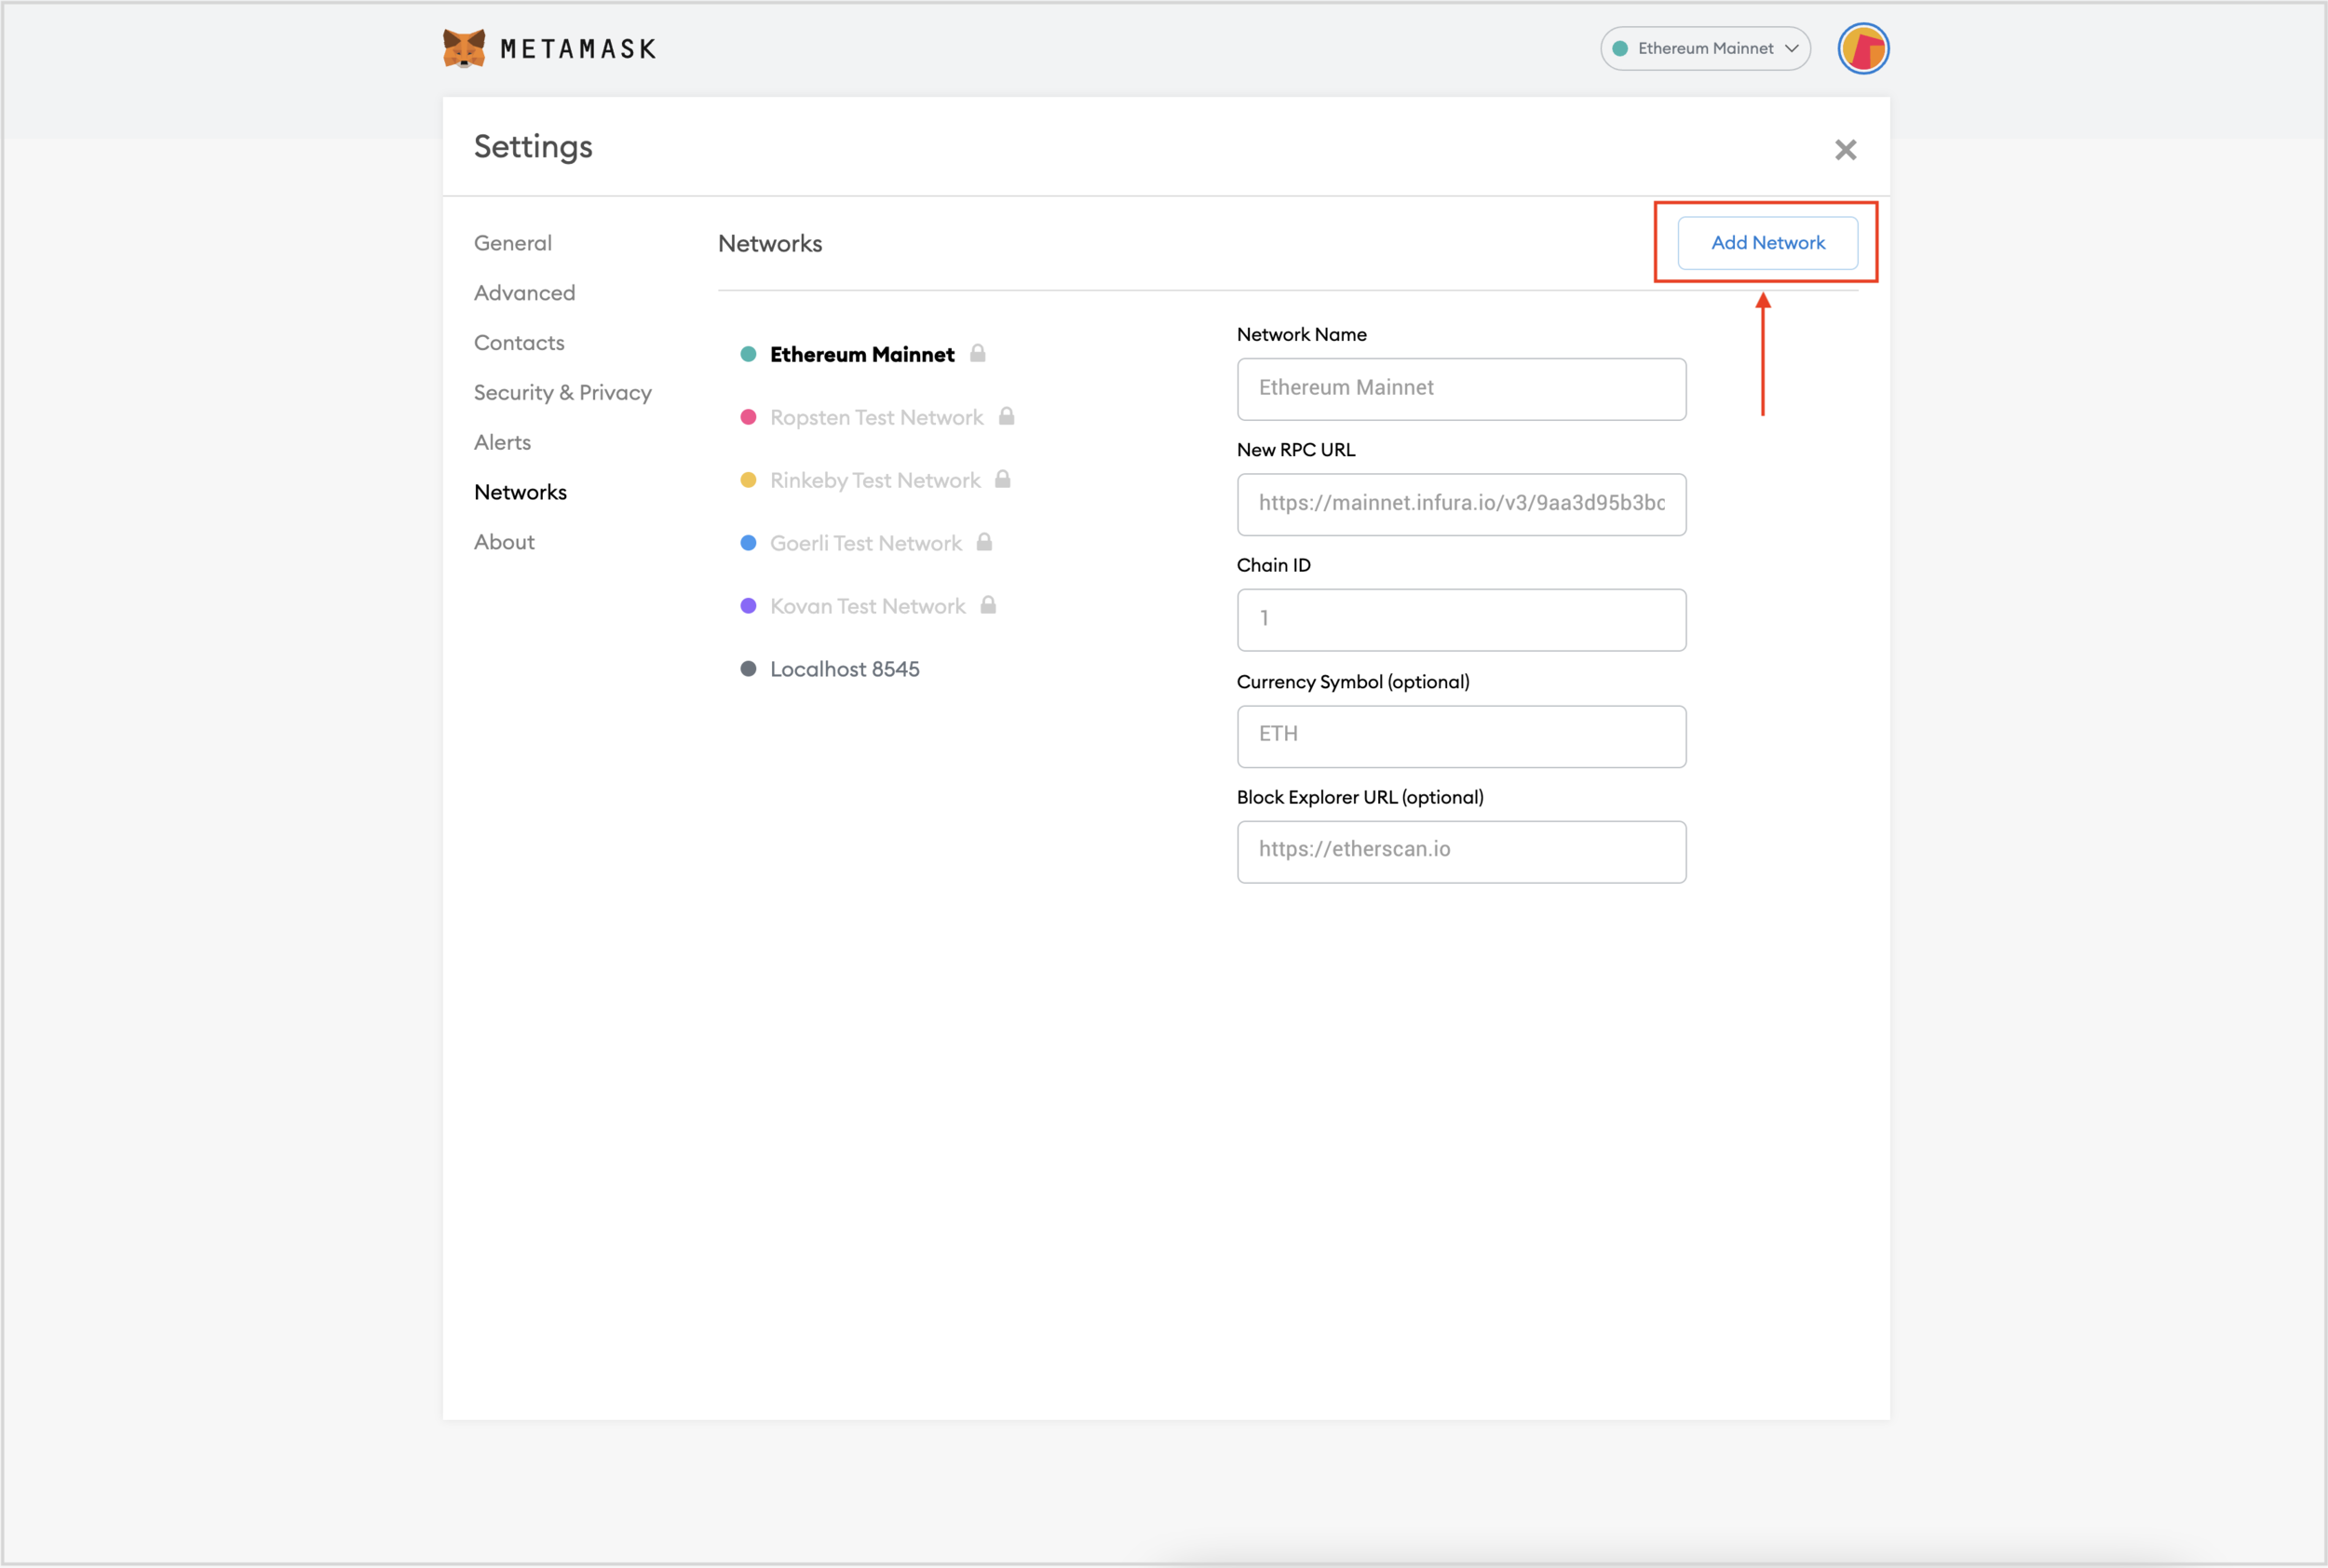Select Ethereum Mainnet in networks list
Screen dimensions: 2328x1568
coord(862,354)
